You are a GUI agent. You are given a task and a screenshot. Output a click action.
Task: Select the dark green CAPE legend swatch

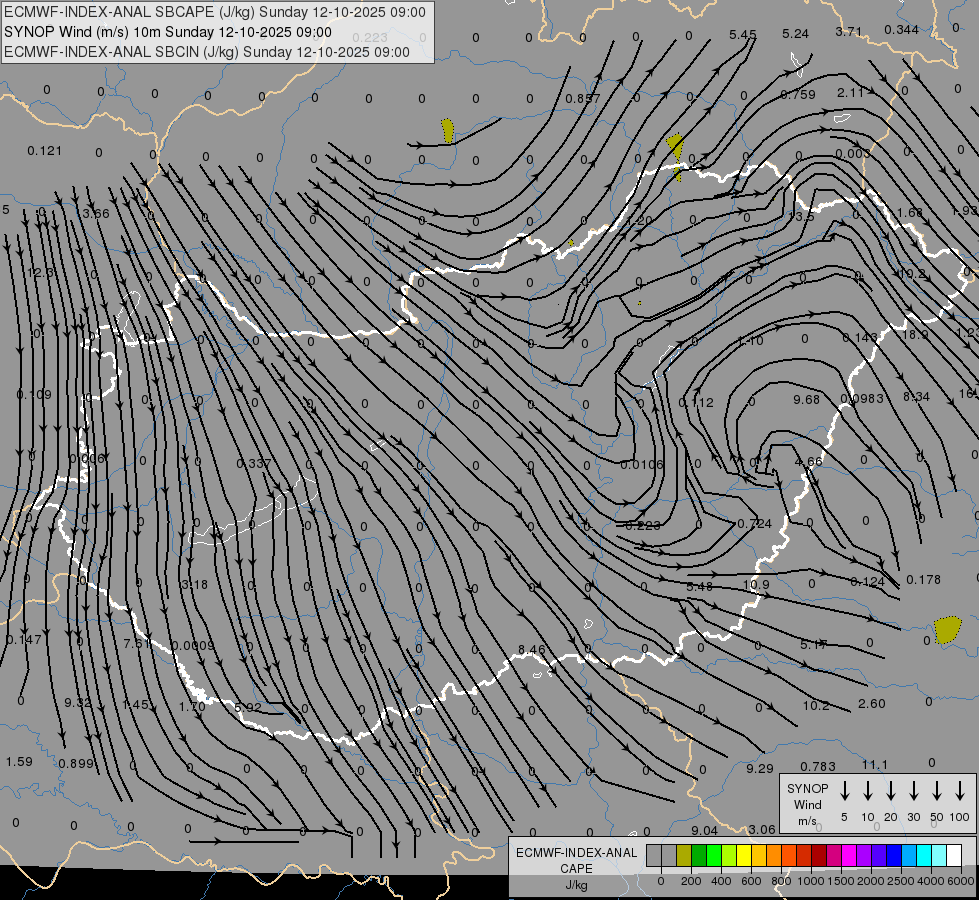tap(699, 856)
